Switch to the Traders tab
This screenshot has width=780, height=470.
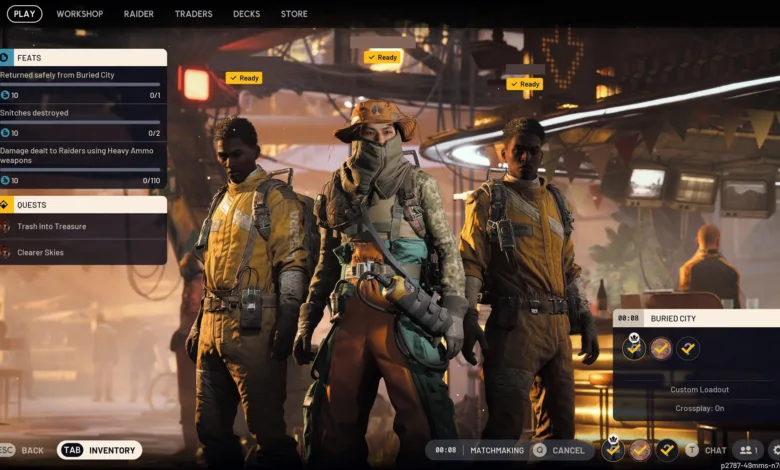pyautogui.click(x=193, y=14)
